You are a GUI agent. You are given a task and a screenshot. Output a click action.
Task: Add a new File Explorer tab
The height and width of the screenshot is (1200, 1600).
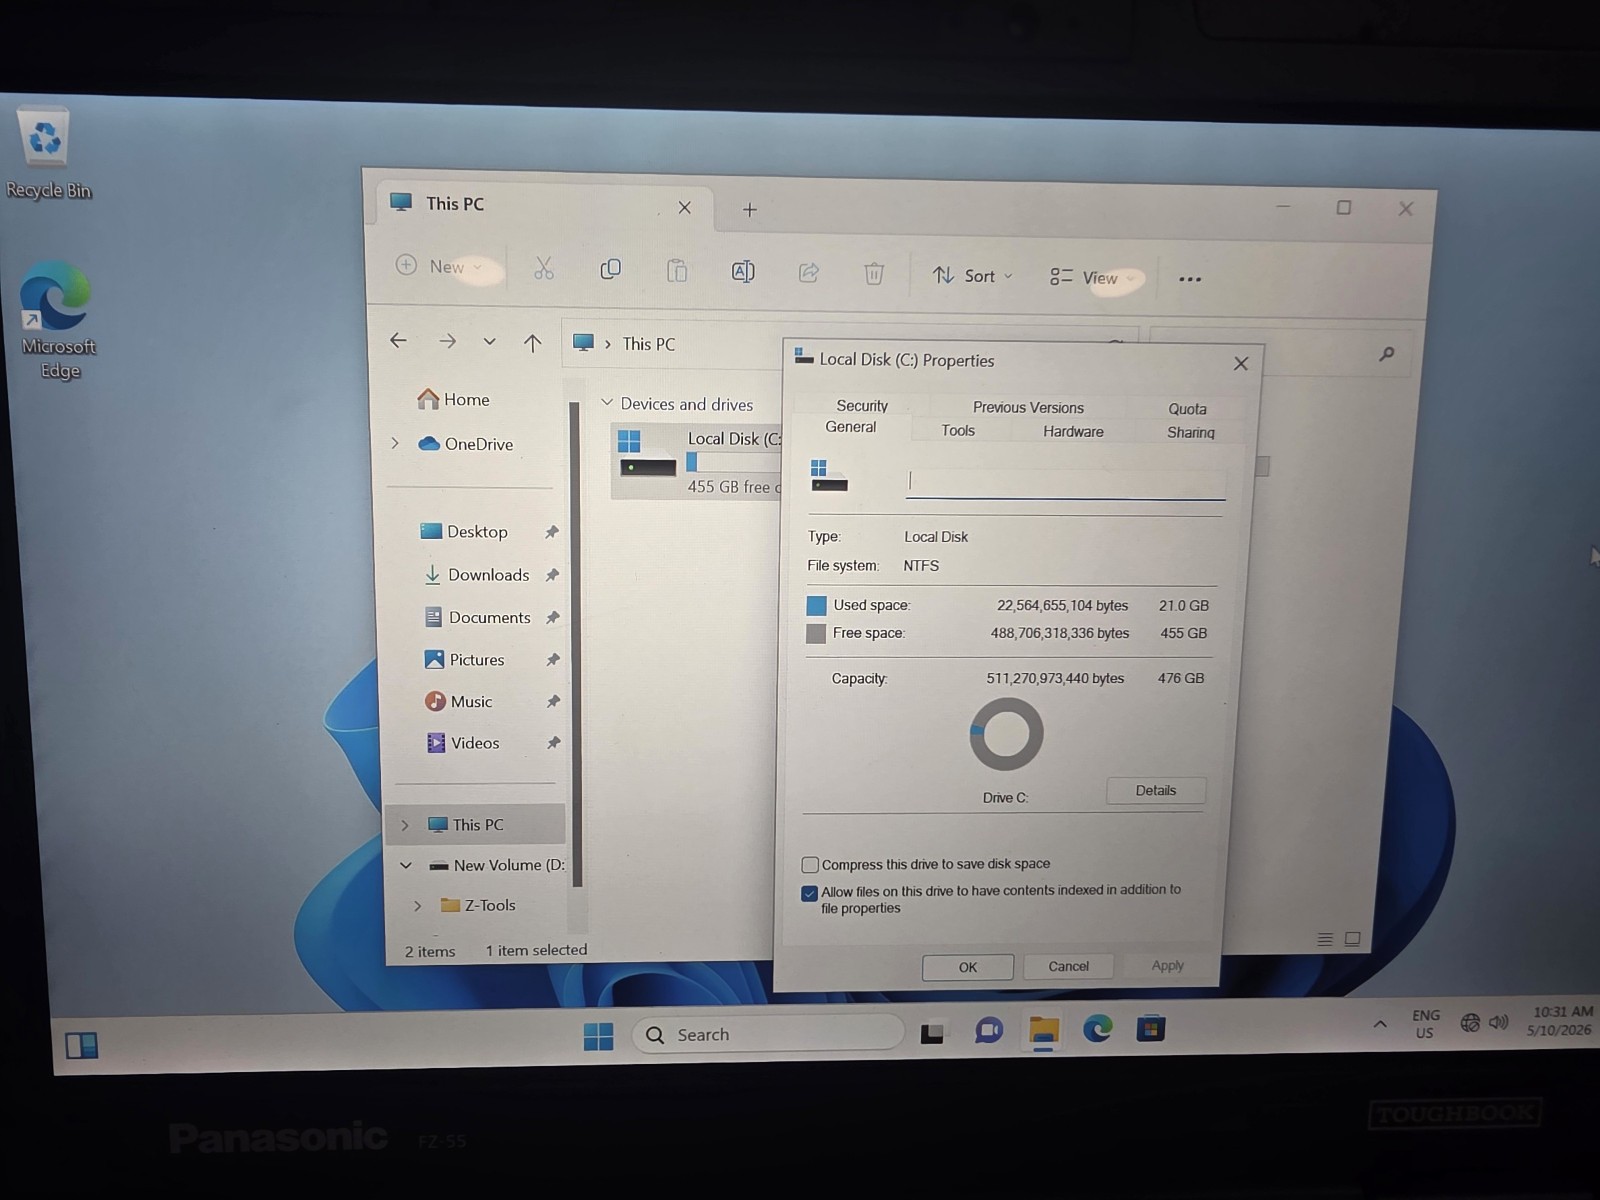click(750, 209)
